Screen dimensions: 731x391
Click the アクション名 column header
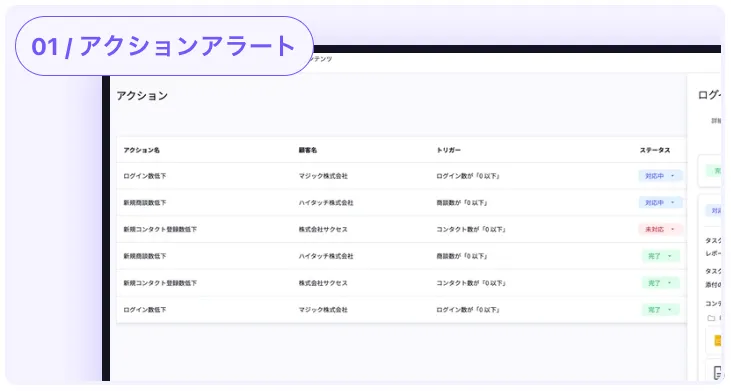pos(141,150)
